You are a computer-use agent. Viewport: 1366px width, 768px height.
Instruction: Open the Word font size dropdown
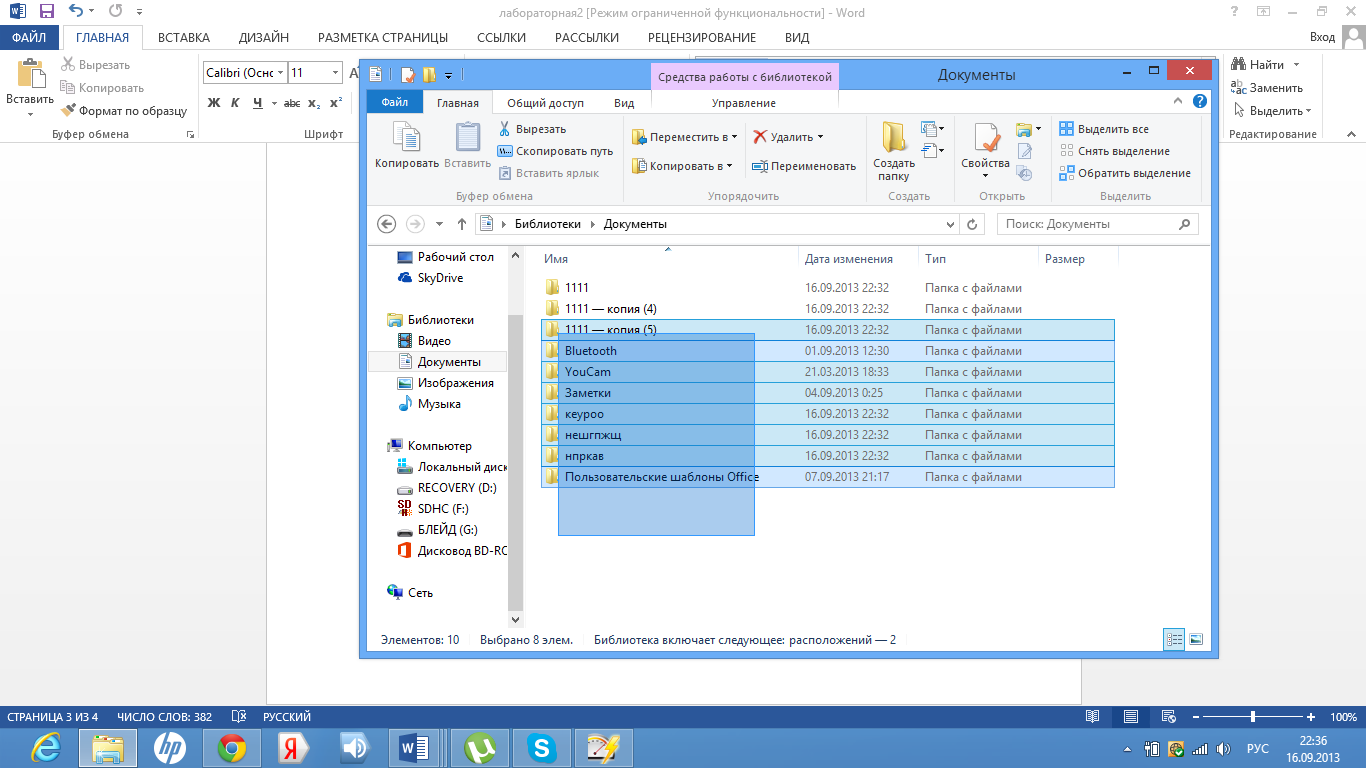[x=336, y=73]
